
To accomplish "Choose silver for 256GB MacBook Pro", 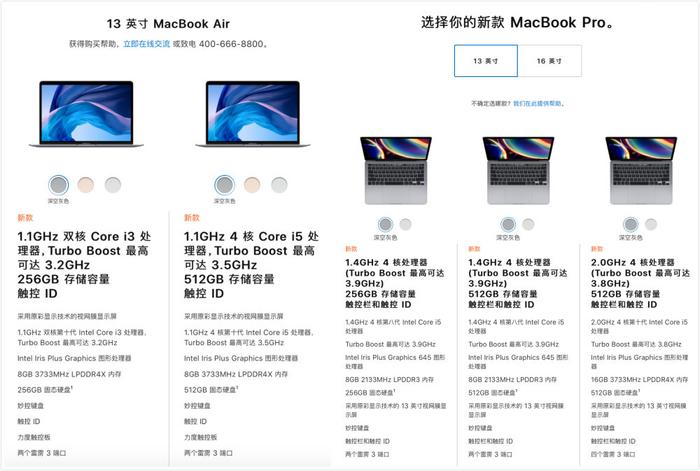I will pyautogui.click(x=405, y=224).
